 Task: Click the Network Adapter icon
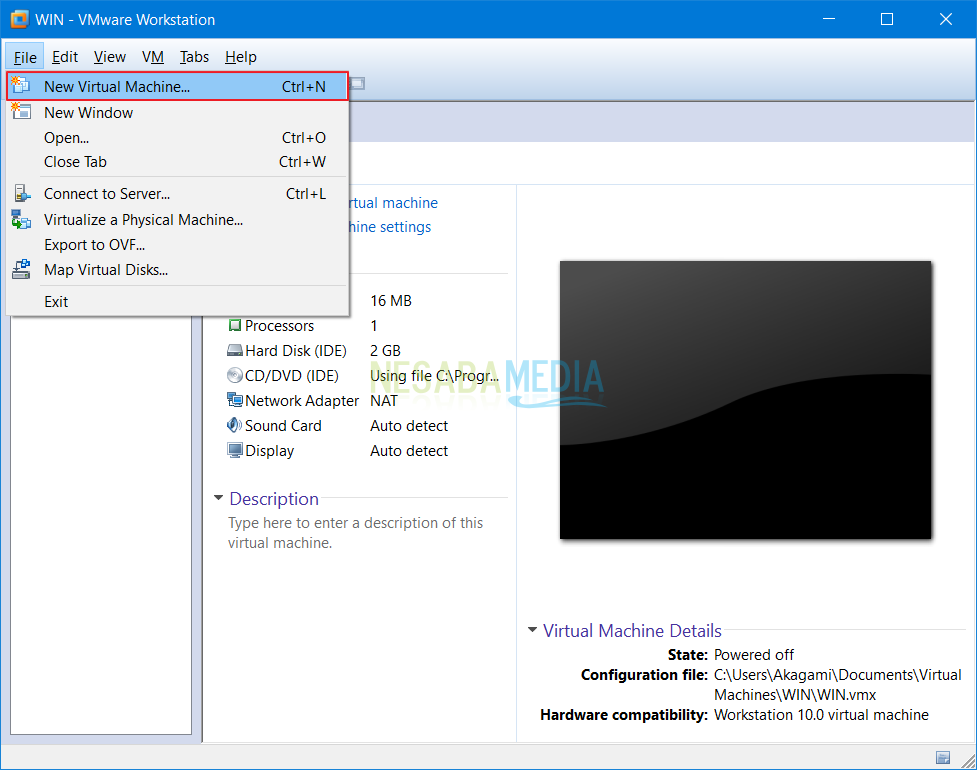235,400
